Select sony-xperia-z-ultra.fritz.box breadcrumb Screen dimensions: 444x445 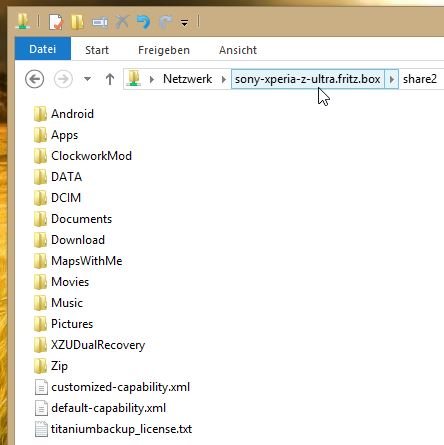(x=308, y=79)
